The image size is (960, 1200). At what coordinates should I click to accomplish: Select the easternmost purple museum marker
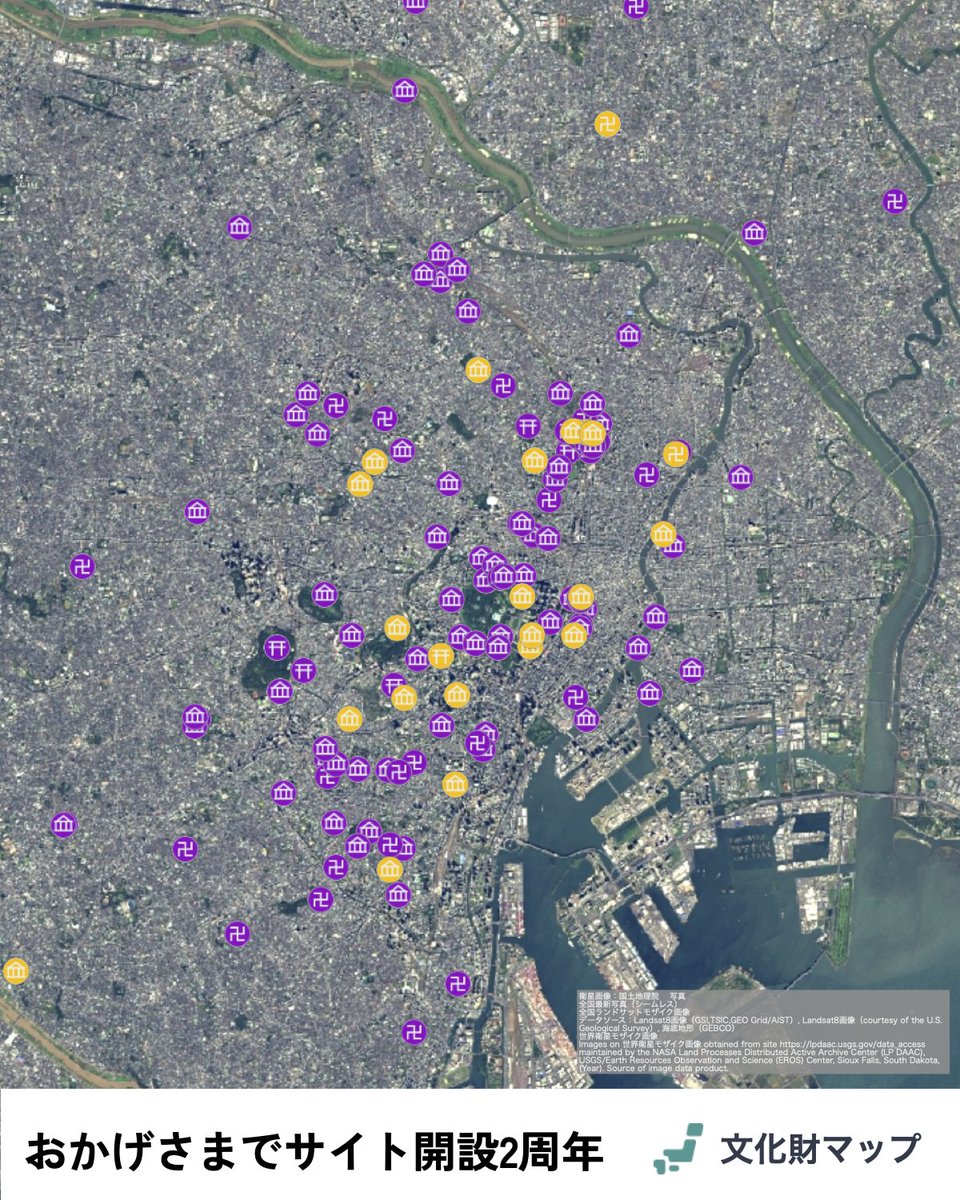(754, 233)
